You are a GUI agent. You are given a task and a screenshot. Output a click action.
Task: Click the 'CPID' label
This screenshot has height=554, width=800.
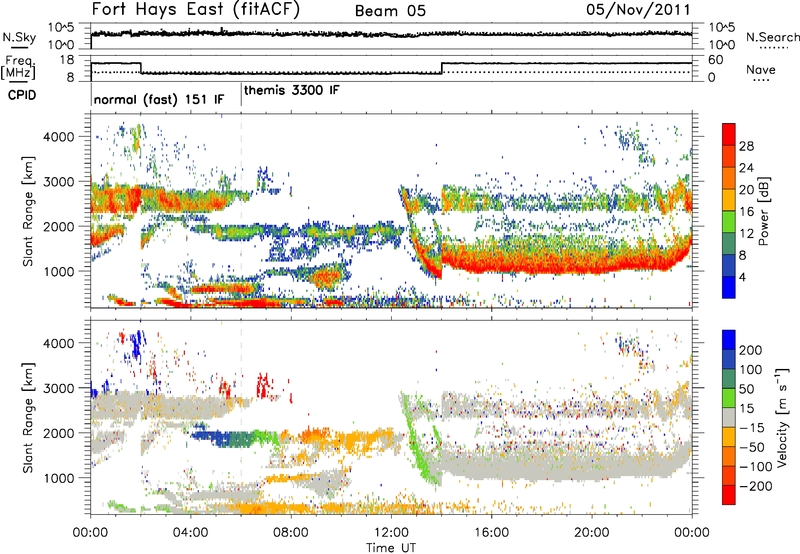tap(22, 95)
